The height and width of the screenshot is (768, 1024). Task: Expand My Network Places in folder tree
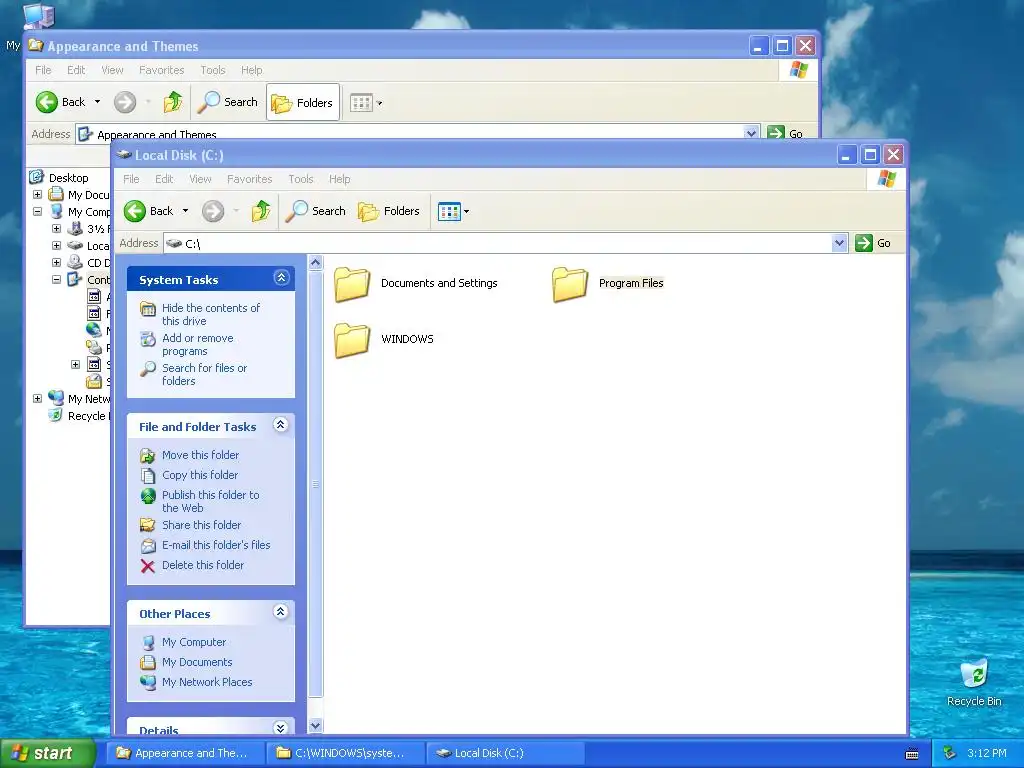(38, 398)
